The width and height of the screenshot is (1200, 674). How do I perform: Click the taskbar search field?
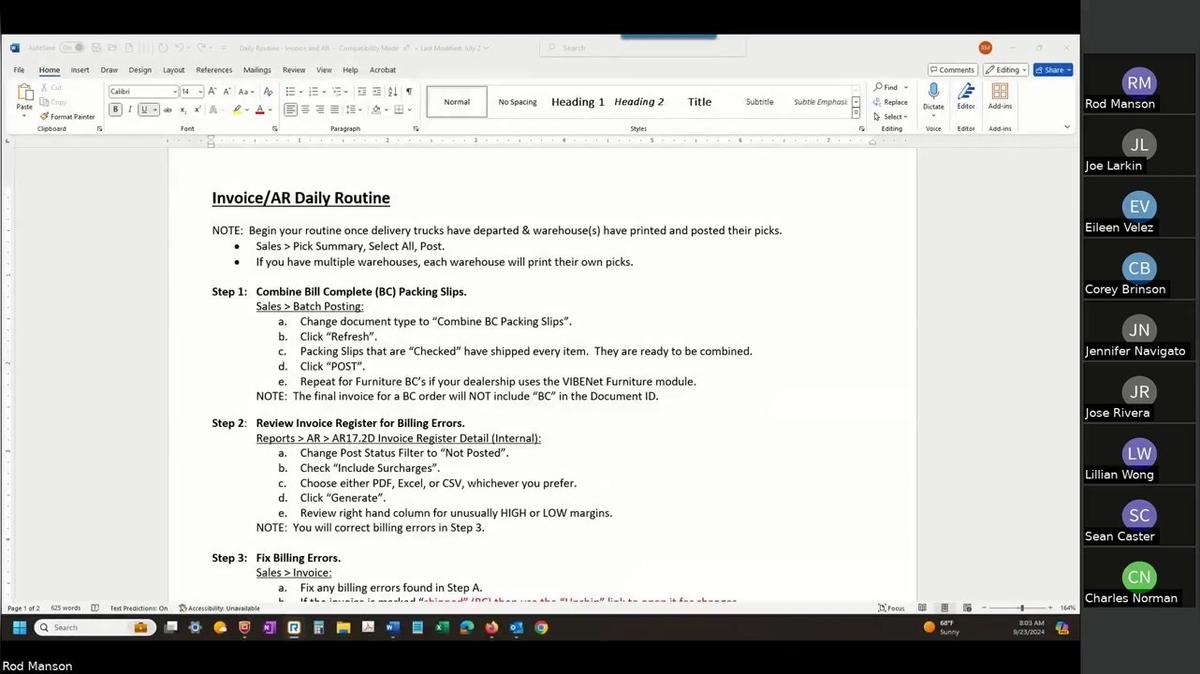click(95, 627)
